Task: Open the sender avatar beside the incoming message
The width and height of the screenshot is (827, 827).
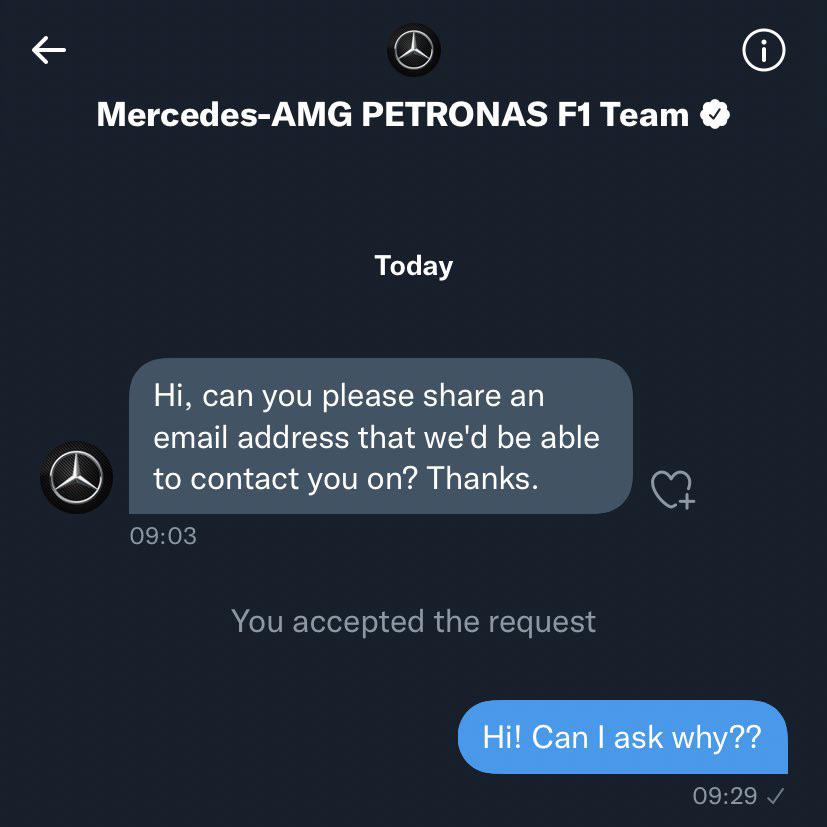Action: pyautogui.click(x=77, y=477)
